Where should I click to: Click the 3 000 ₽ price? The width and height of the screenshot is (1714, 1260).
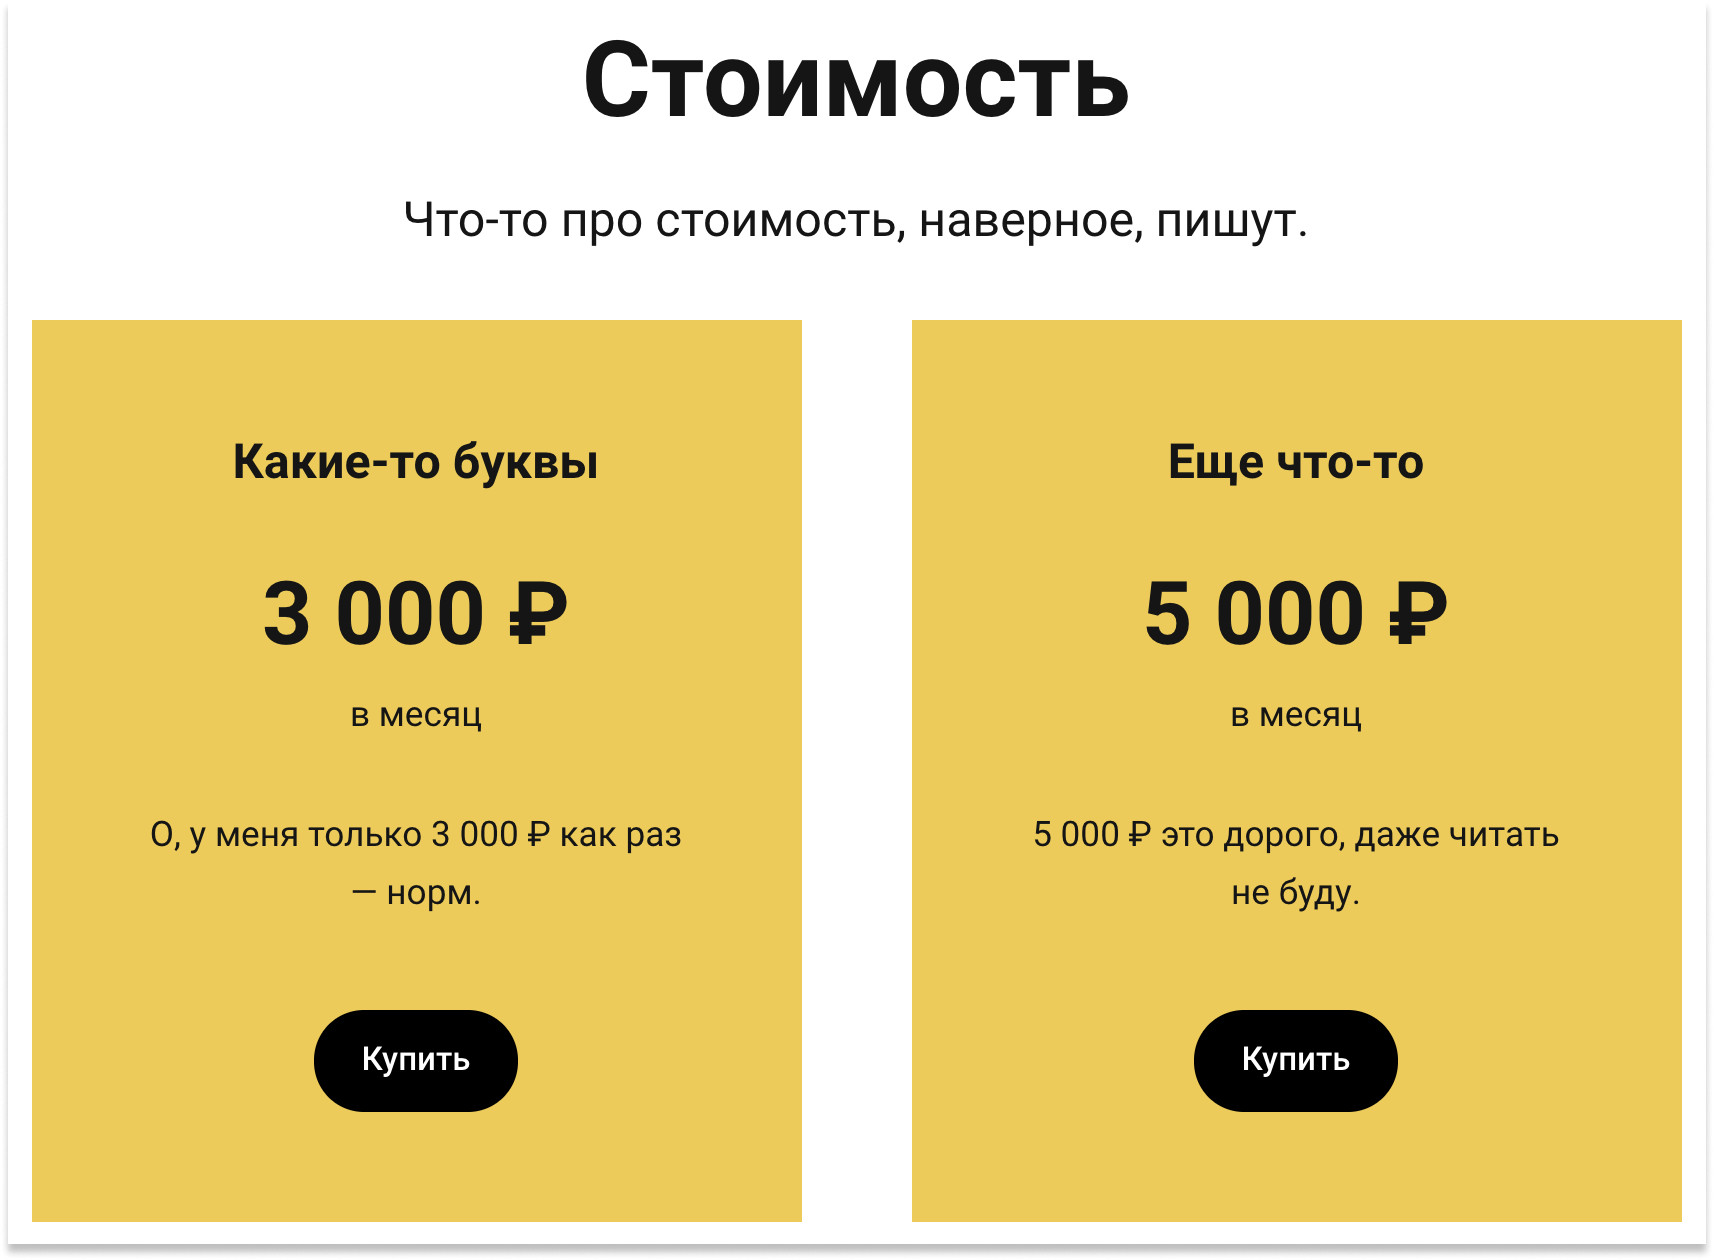click(416, 613)
